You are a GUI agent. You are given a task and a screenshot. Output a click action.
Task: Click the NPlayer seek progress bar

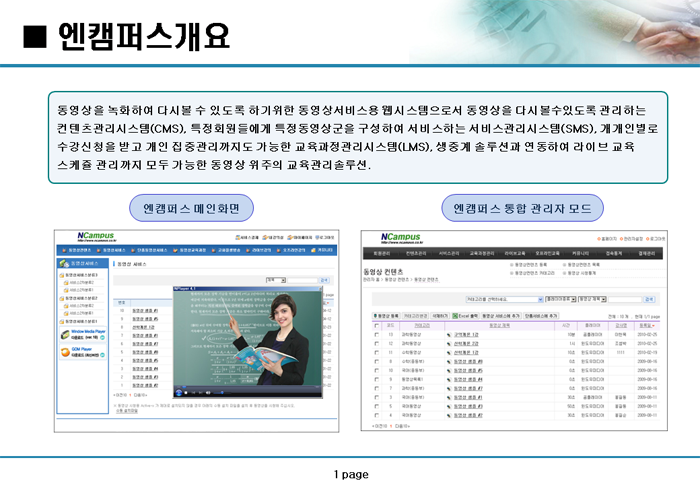coord(247,387)
